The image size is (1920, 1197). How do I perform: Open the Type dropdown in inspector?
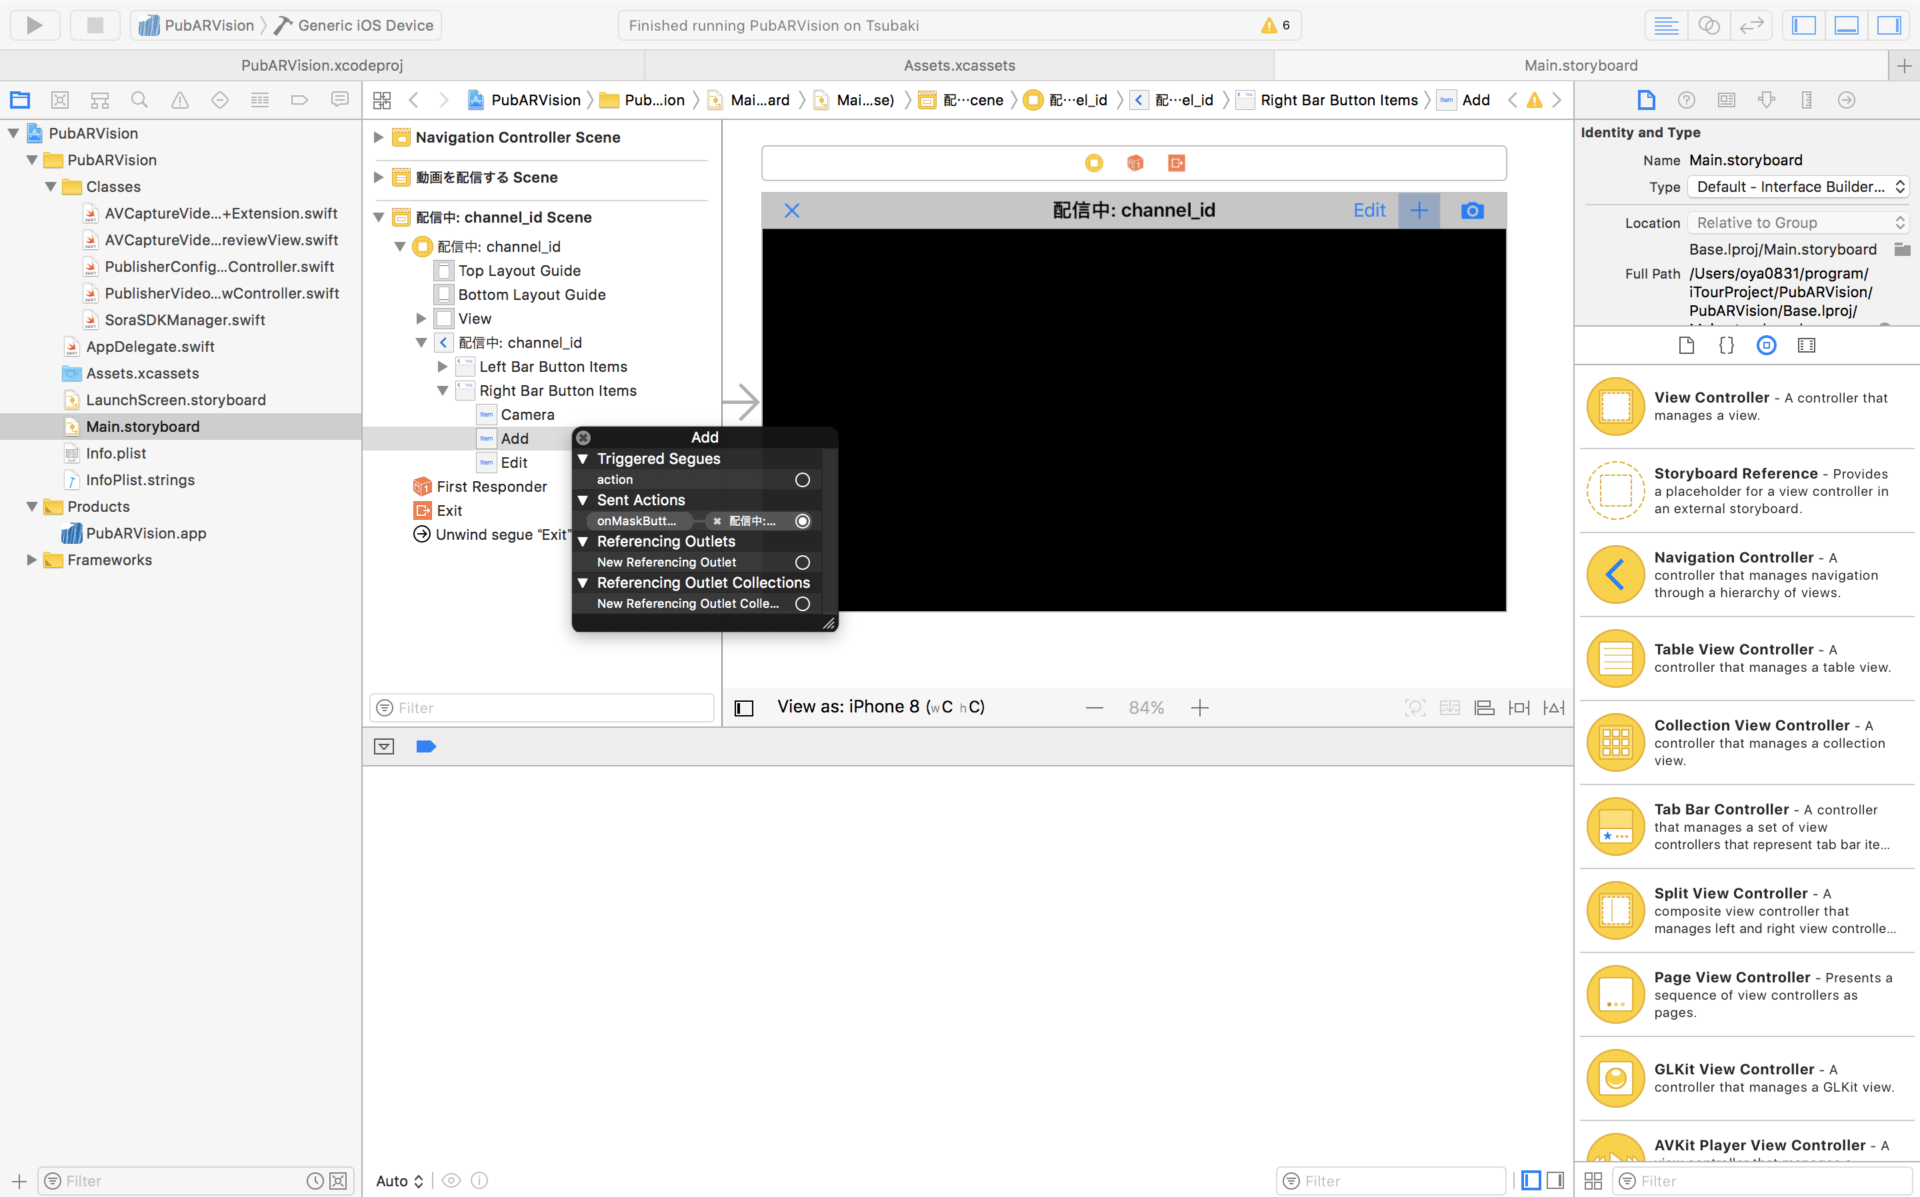[1798, 187]
